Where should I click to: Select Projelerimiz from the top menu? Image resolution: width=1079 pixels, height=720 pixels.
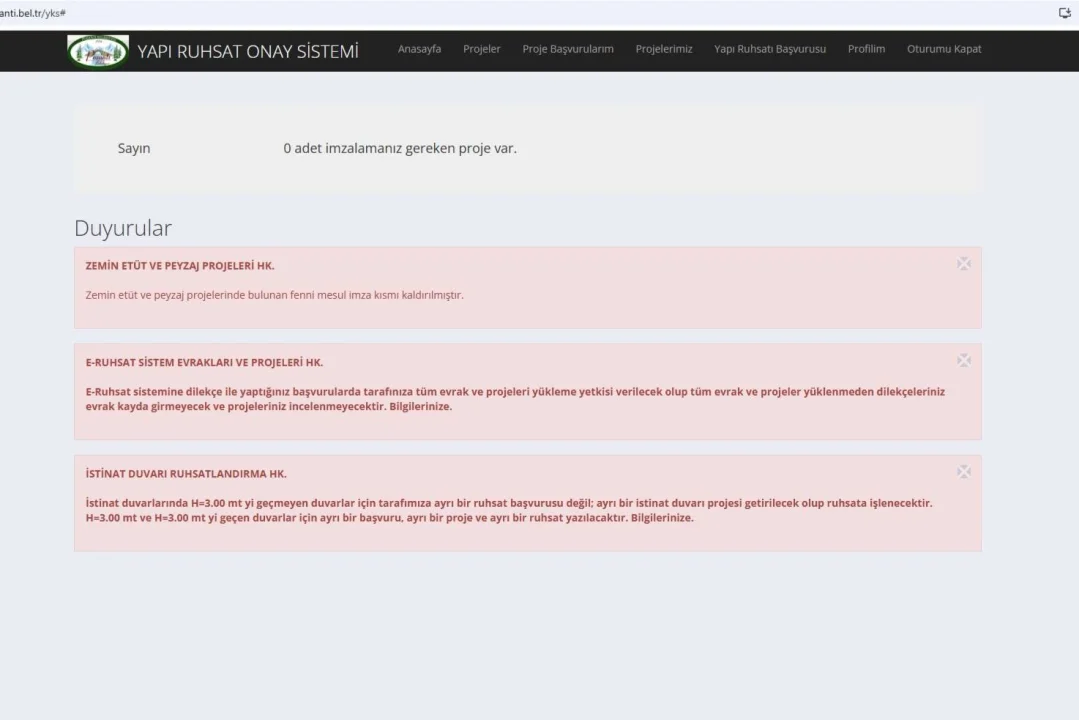coord(663,49)
